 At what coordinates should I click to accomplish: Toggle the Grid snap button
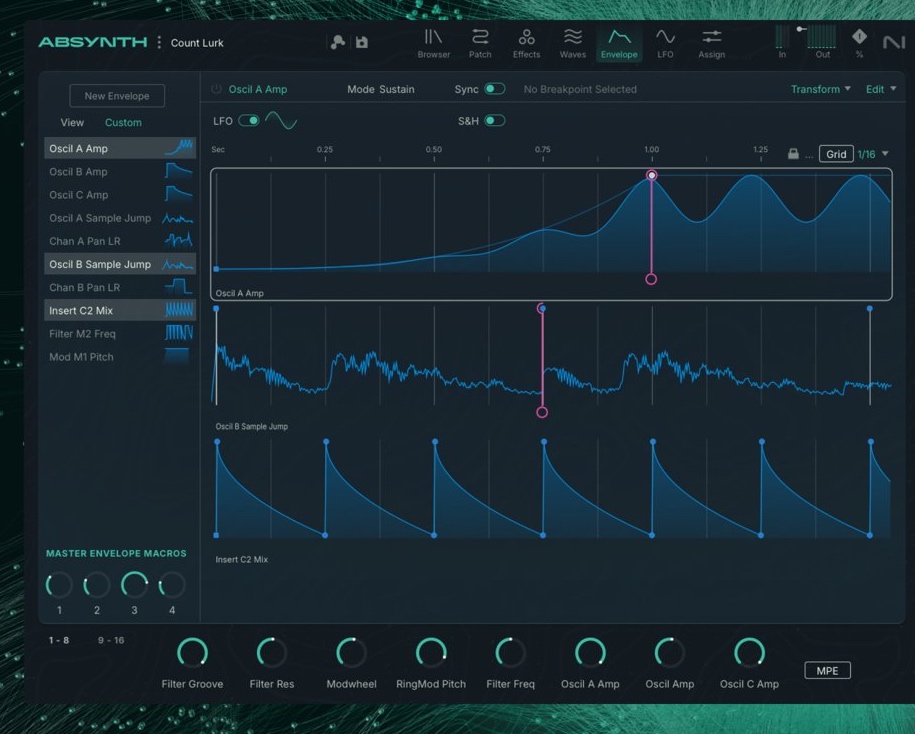(836, 154)
